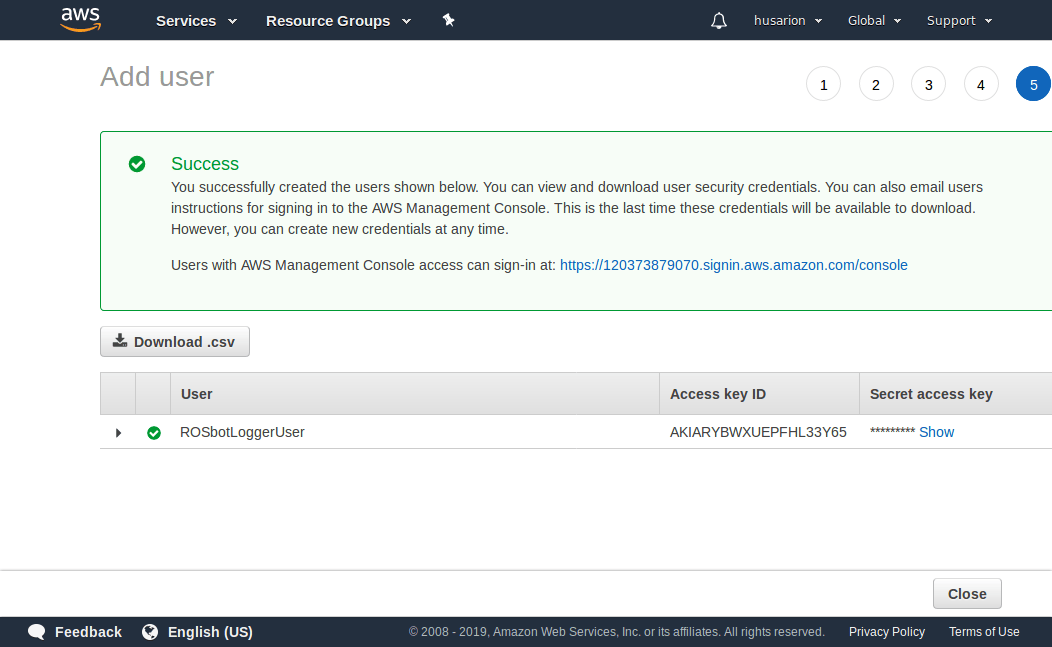Open the Privacy Policy link
Viewport: 1052px width, 647px height.
(886, 632)
